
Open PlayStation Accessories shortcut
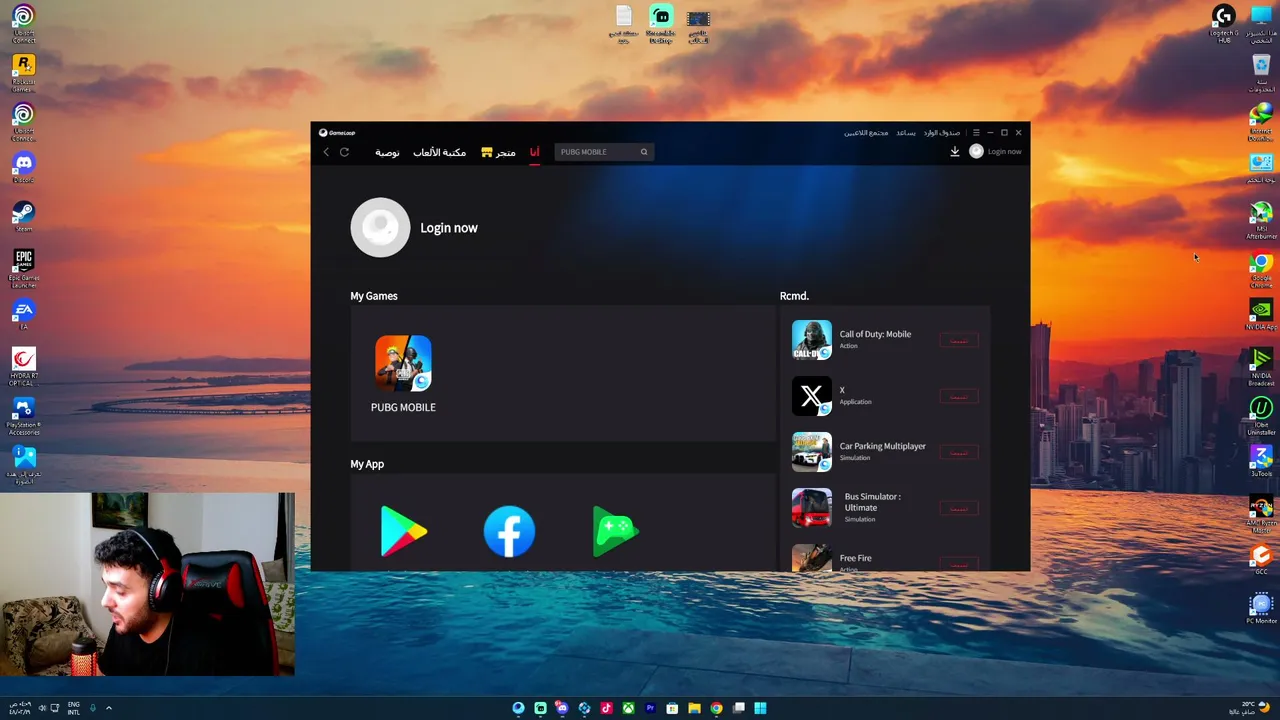coord(24,416)
